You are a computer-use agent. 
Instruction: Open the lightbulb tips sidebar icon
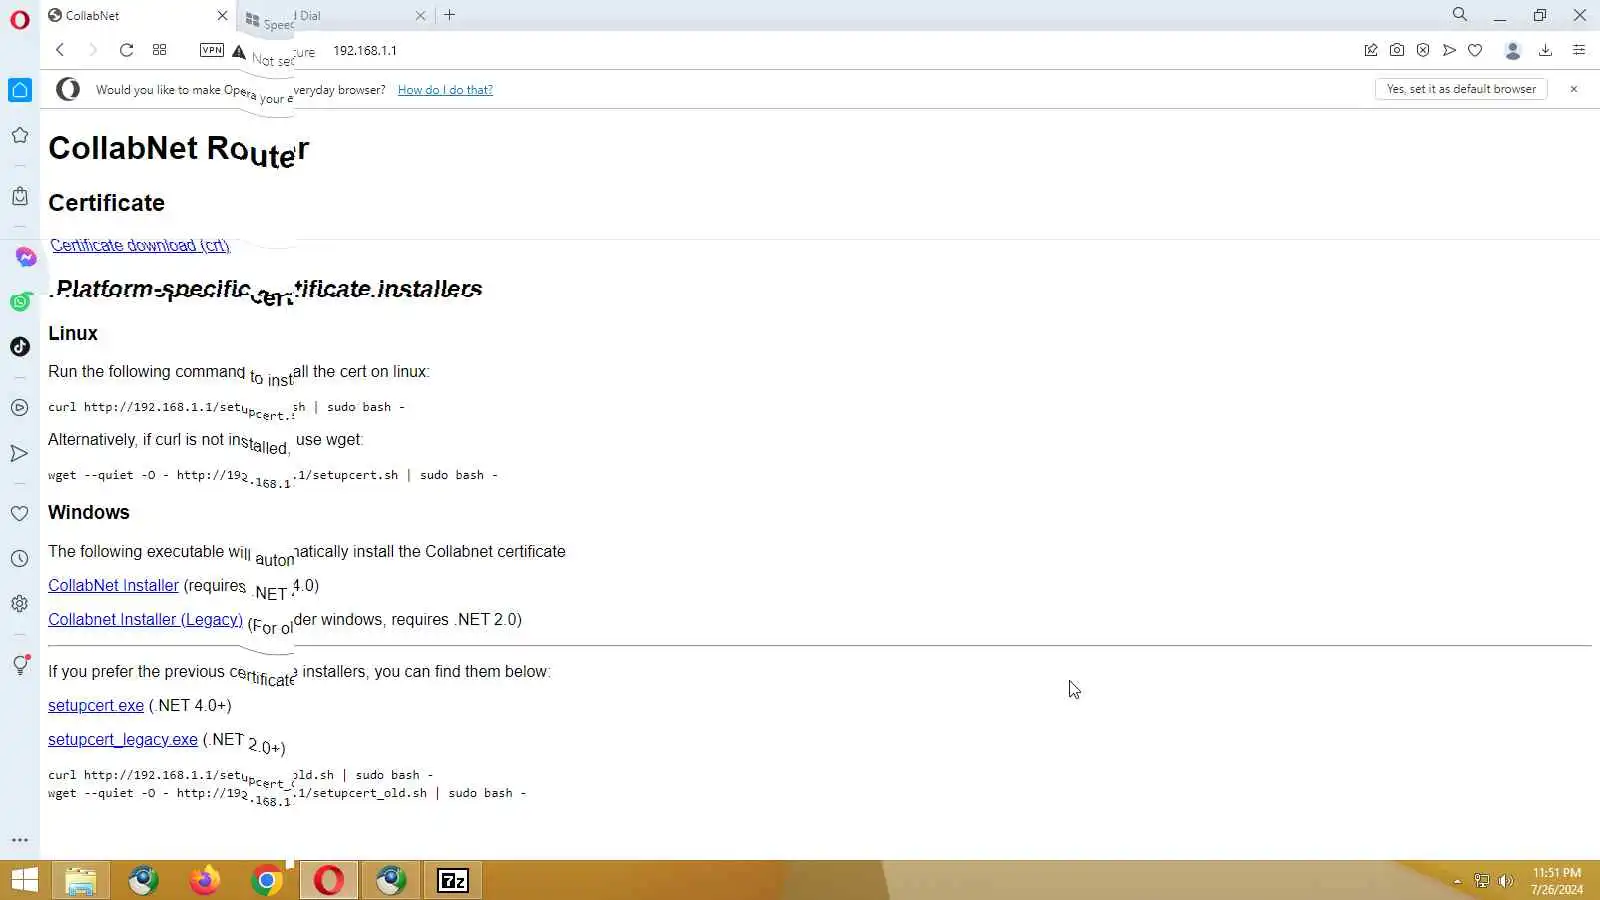coord(20,665)
